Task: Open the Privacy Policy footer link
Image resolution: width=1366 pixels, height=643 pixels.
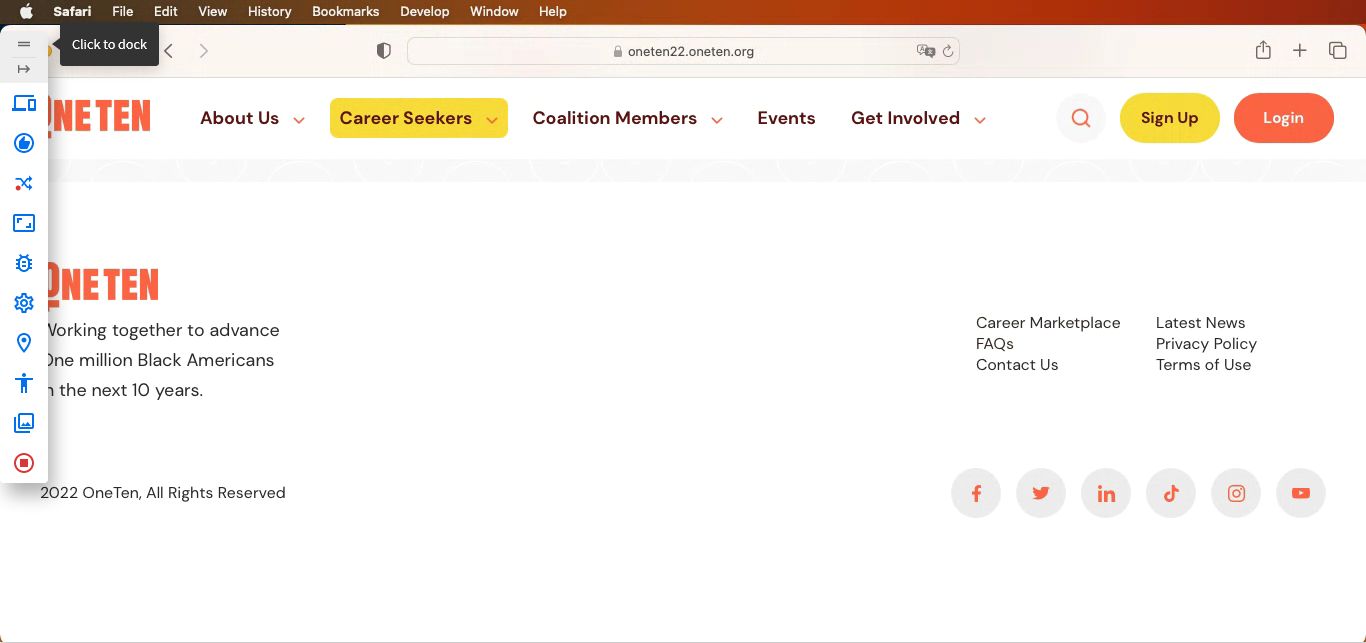Action: click(1206, 344)
